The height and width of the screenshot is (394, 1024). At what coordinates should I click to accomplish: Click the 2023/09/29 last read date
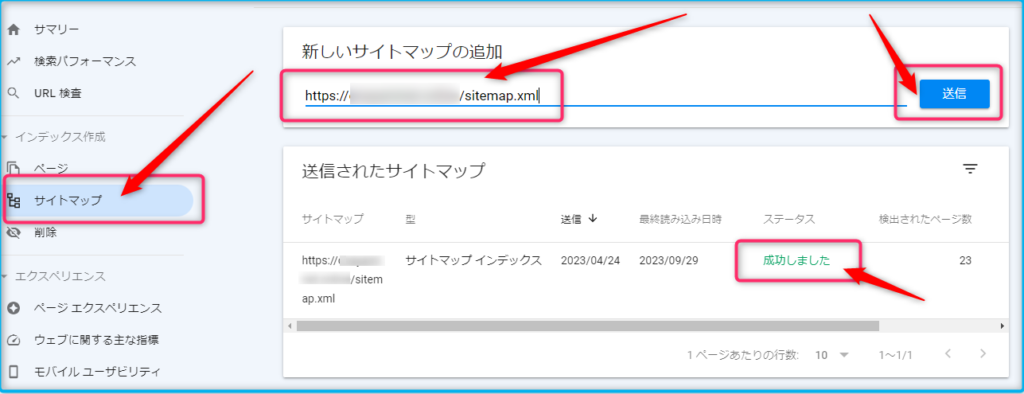(x=669, y=260)
